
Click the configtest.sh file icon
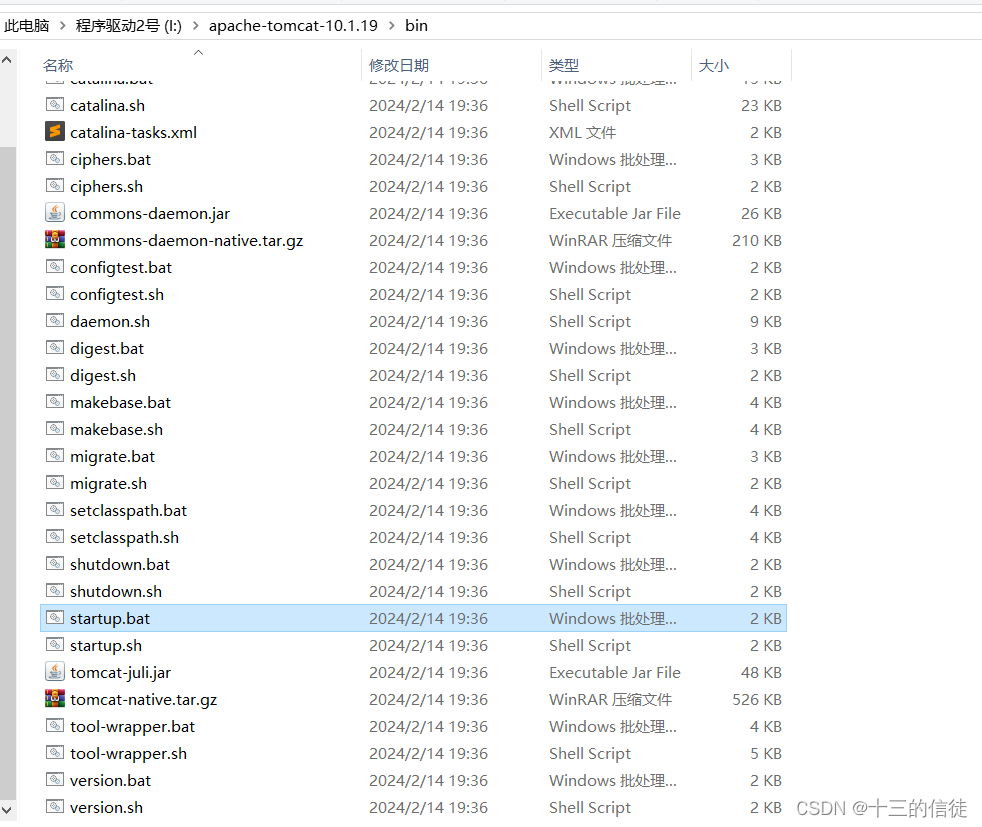click(x=54, y=294)
